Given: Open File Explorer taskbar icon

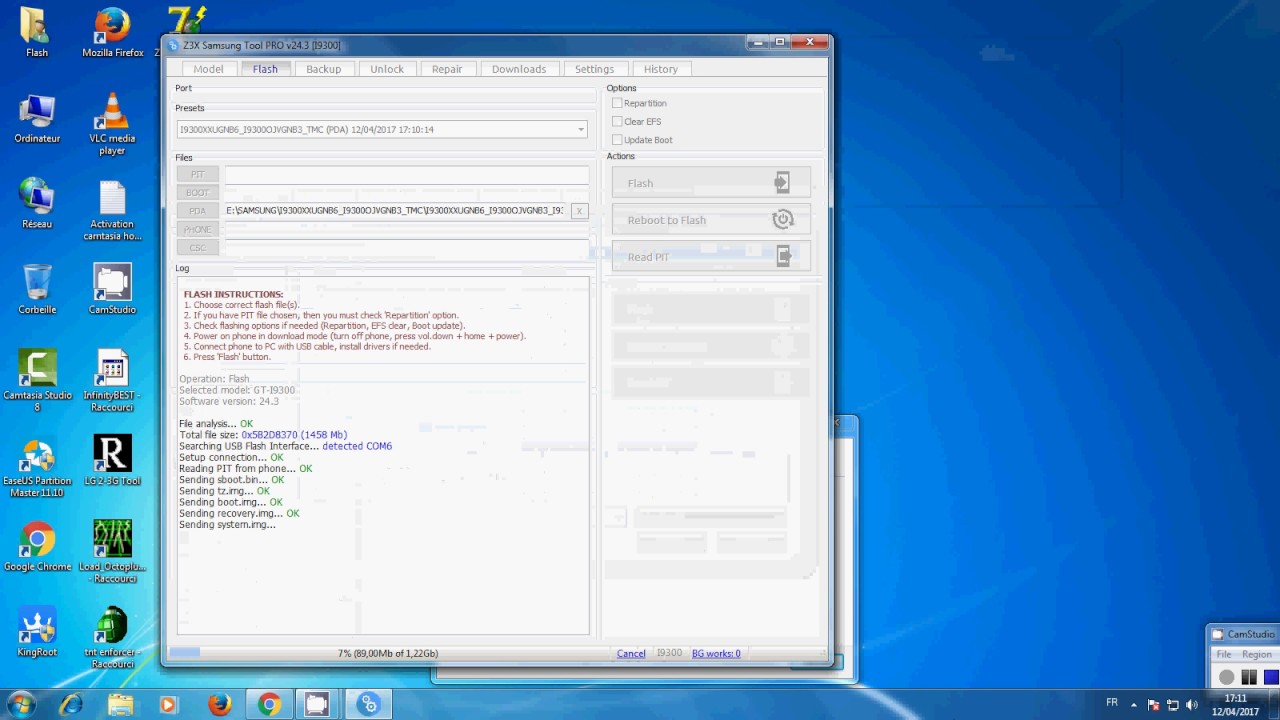Looking at the screenshot, I should pos(120,705).
